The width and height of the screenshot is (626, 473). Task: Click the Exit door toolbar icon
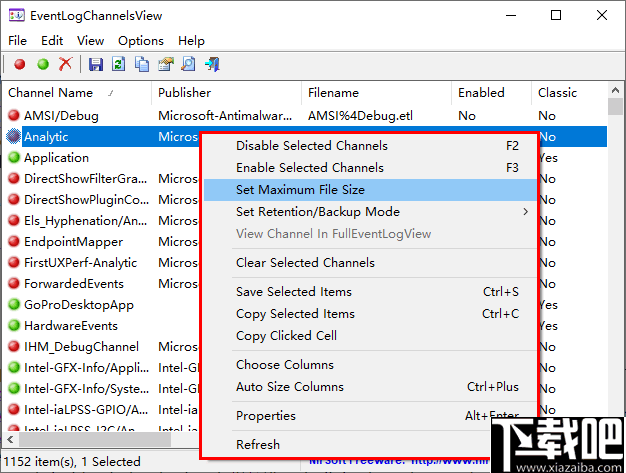(x=212, y=64)
